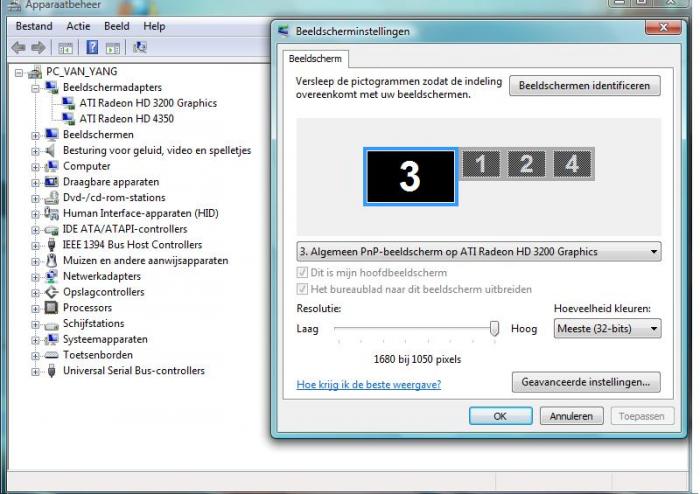Close the Beeldscherminstellingen dialog
The image size is (700, 494).
(663, 28)
